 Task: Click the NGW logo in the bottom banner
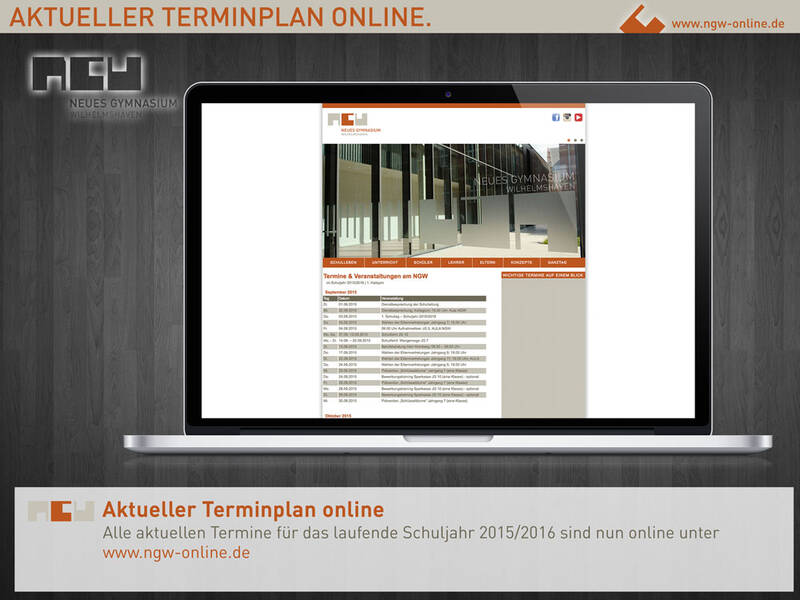click(x=60, y=510)
